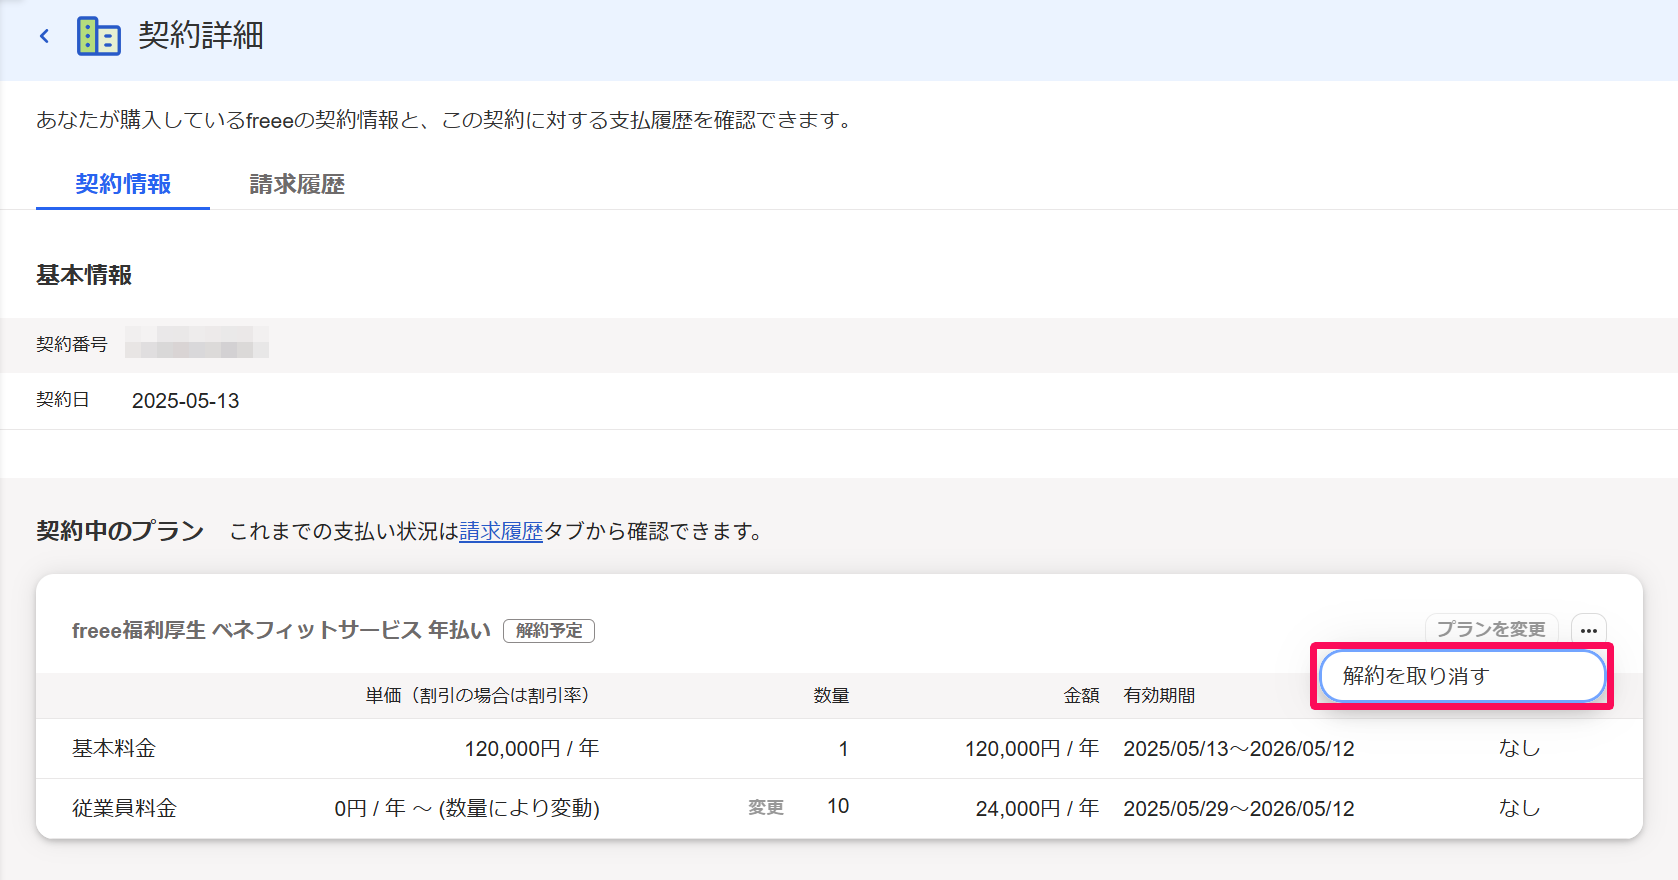Click なし in the 従業員料金 row
Viewport: 1678px width, 880px height.
coord(1519,808)
